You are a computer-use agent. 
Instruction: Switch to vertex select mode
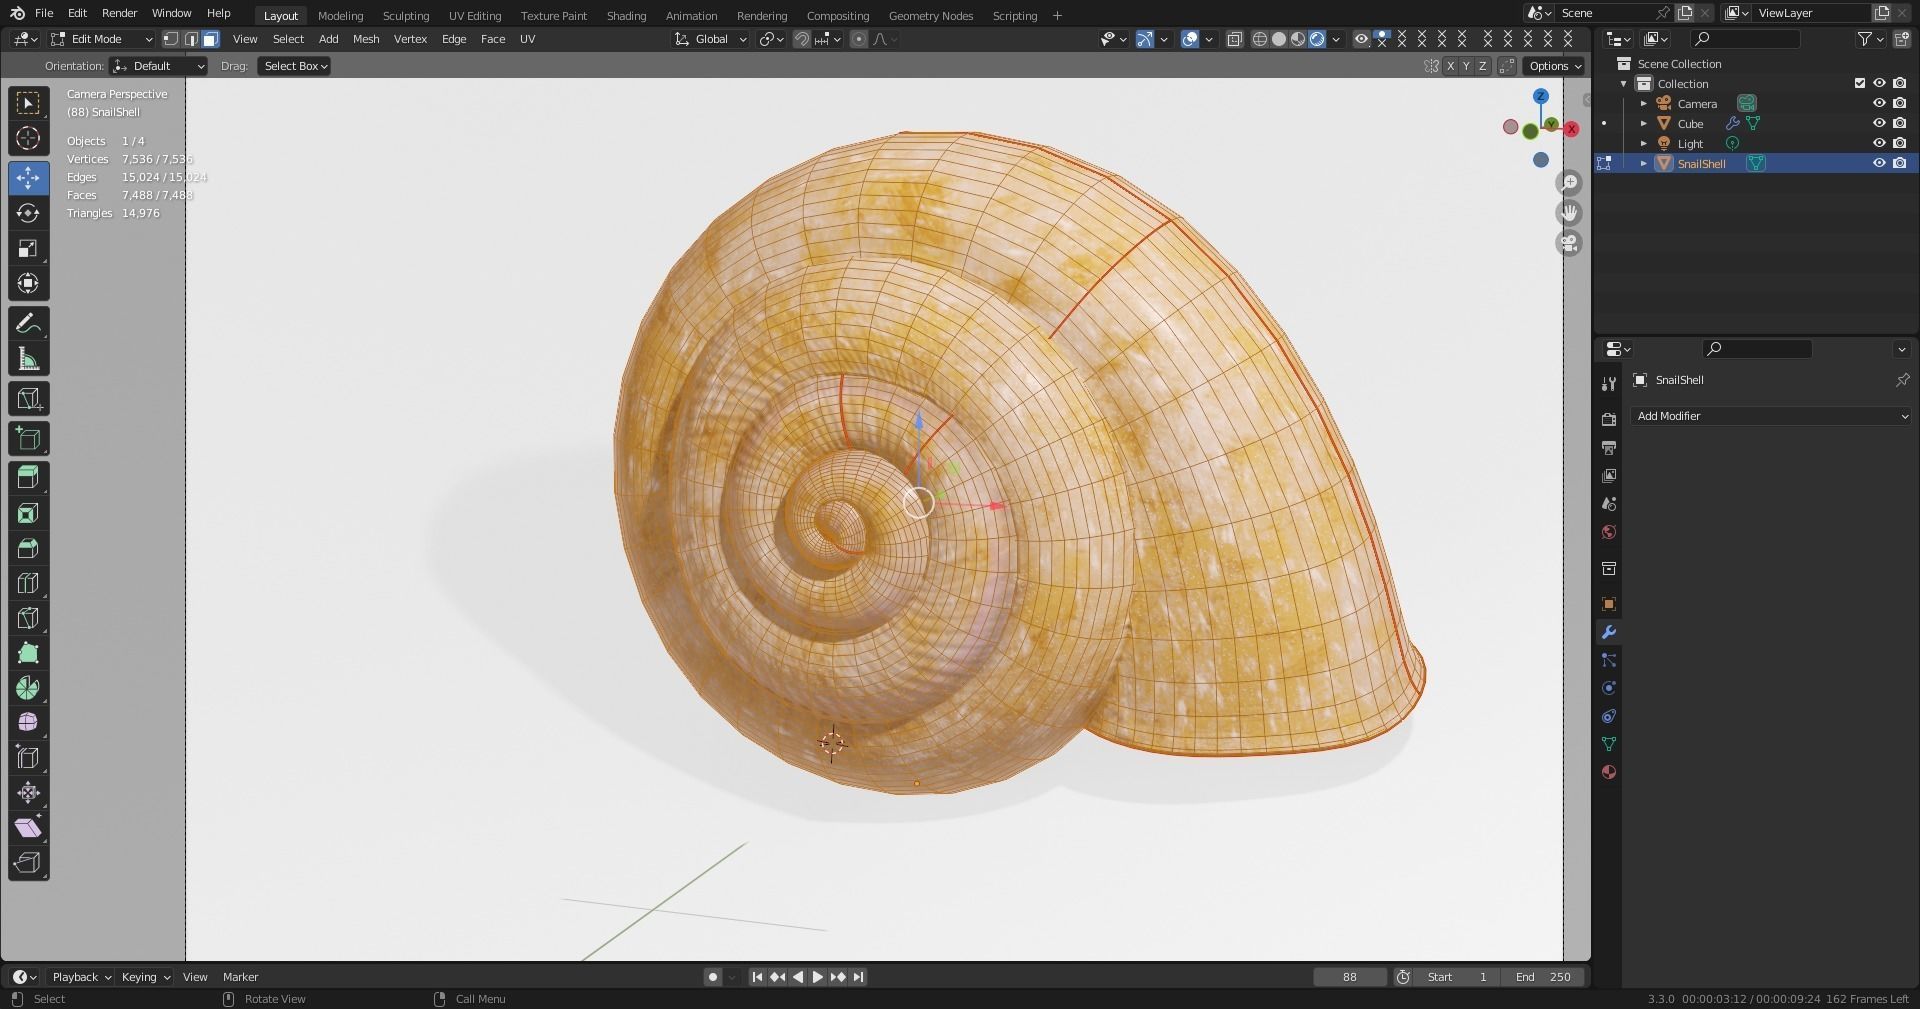(171, 39)
